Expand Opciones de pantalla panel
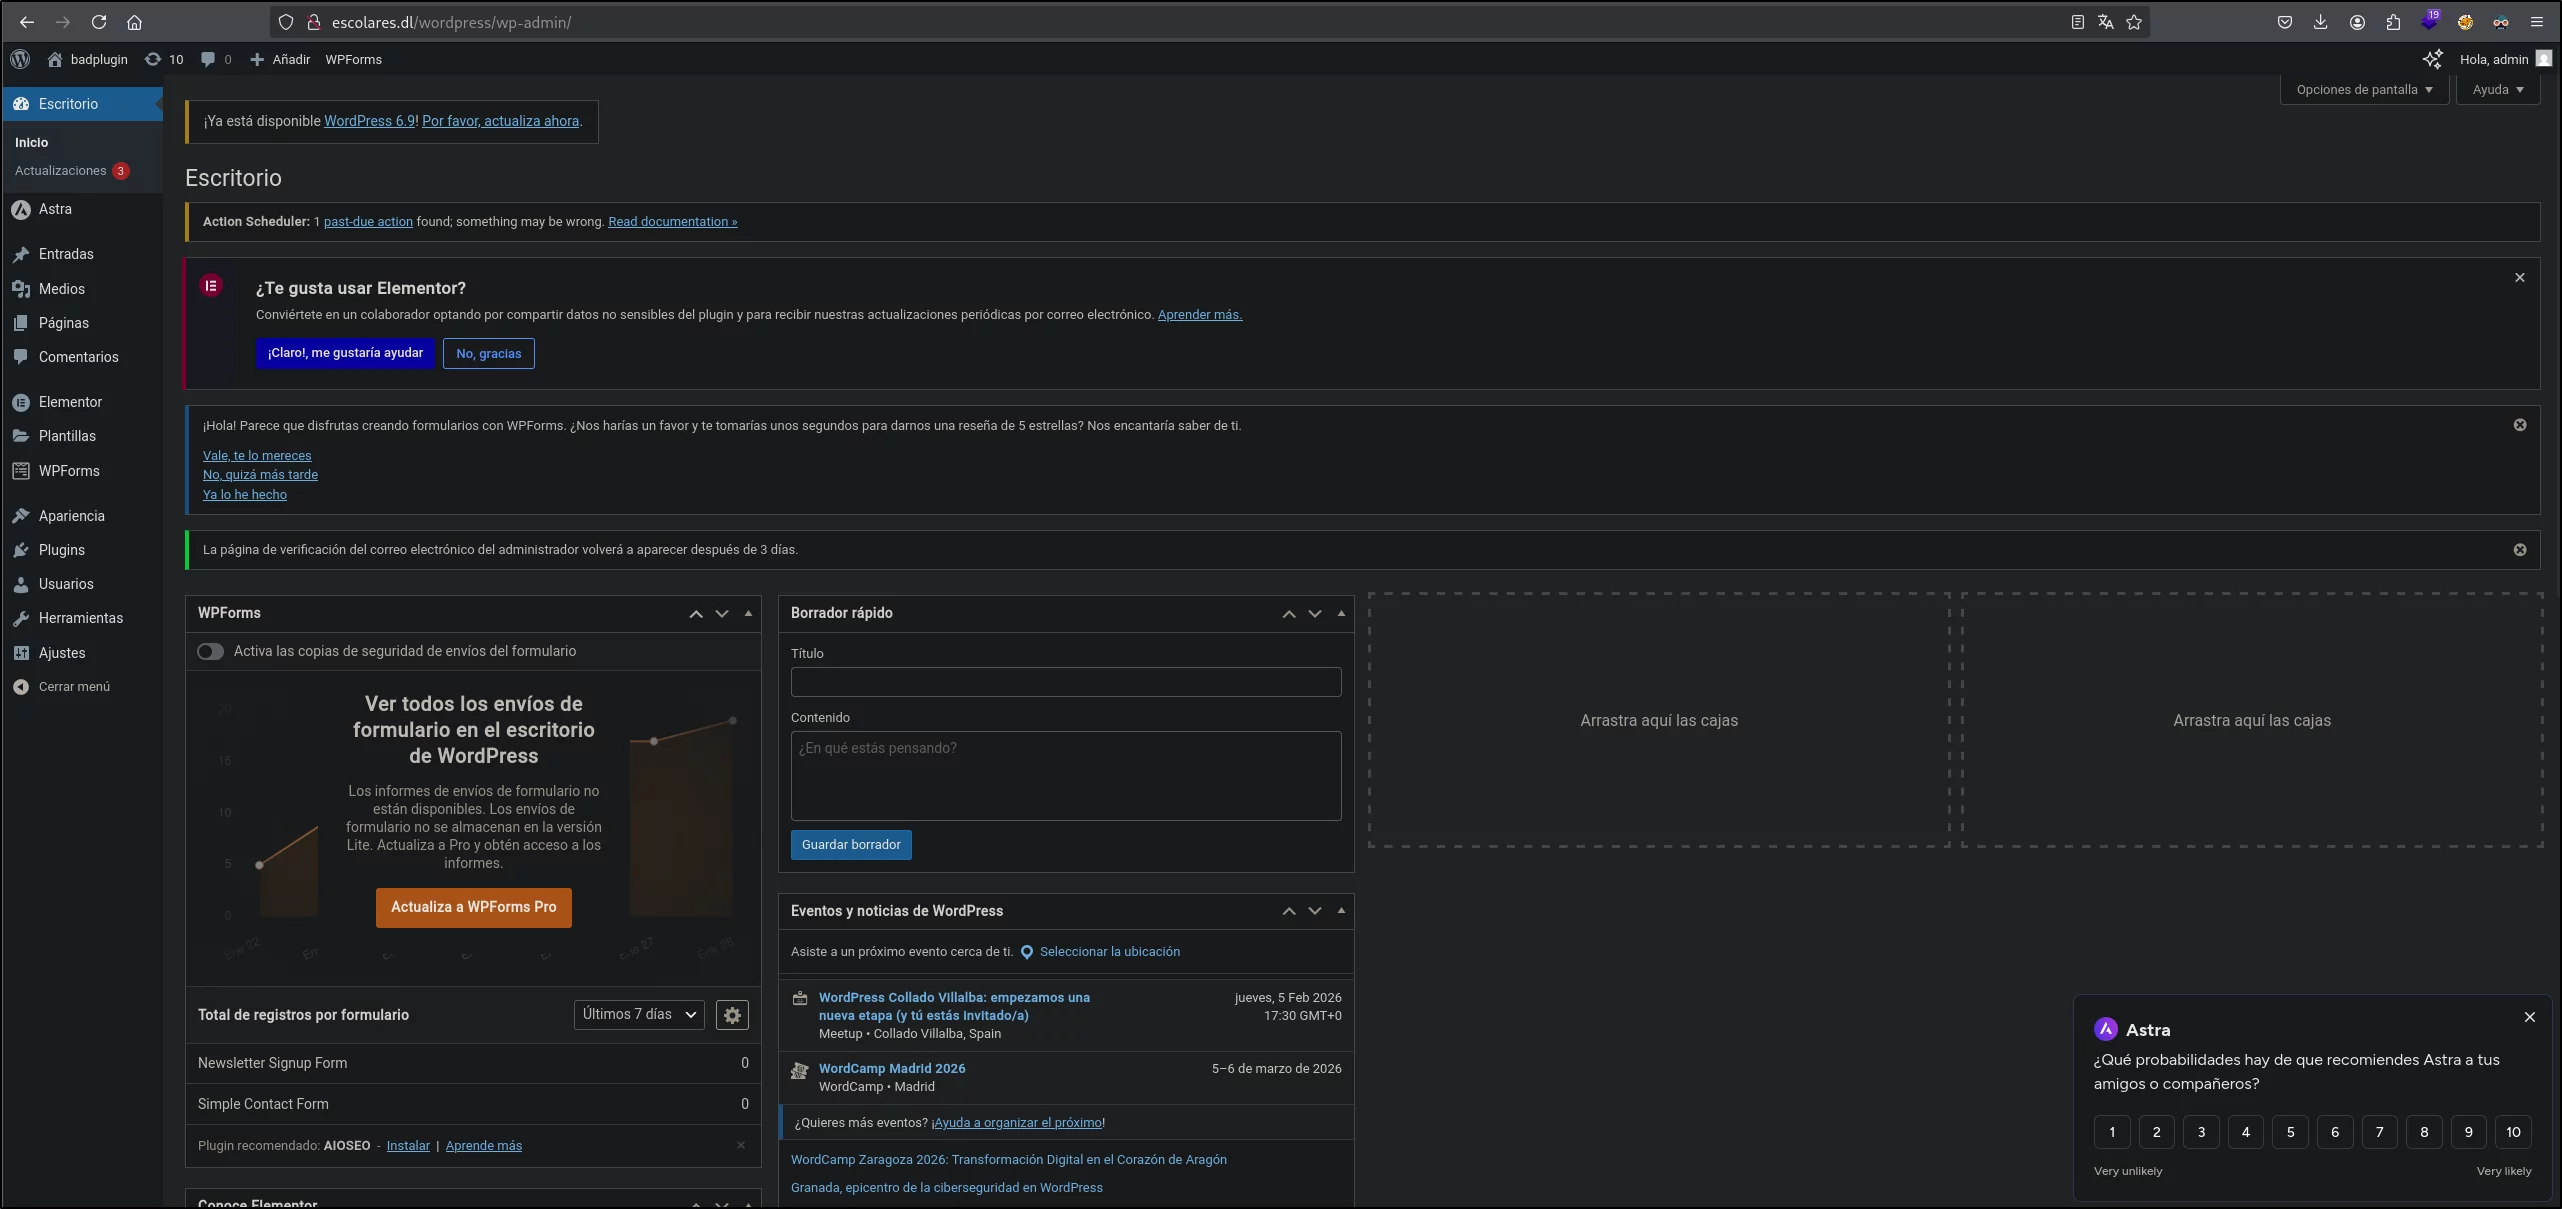Viewport: 2562px width, 1209px height. tap(2364, 90)
